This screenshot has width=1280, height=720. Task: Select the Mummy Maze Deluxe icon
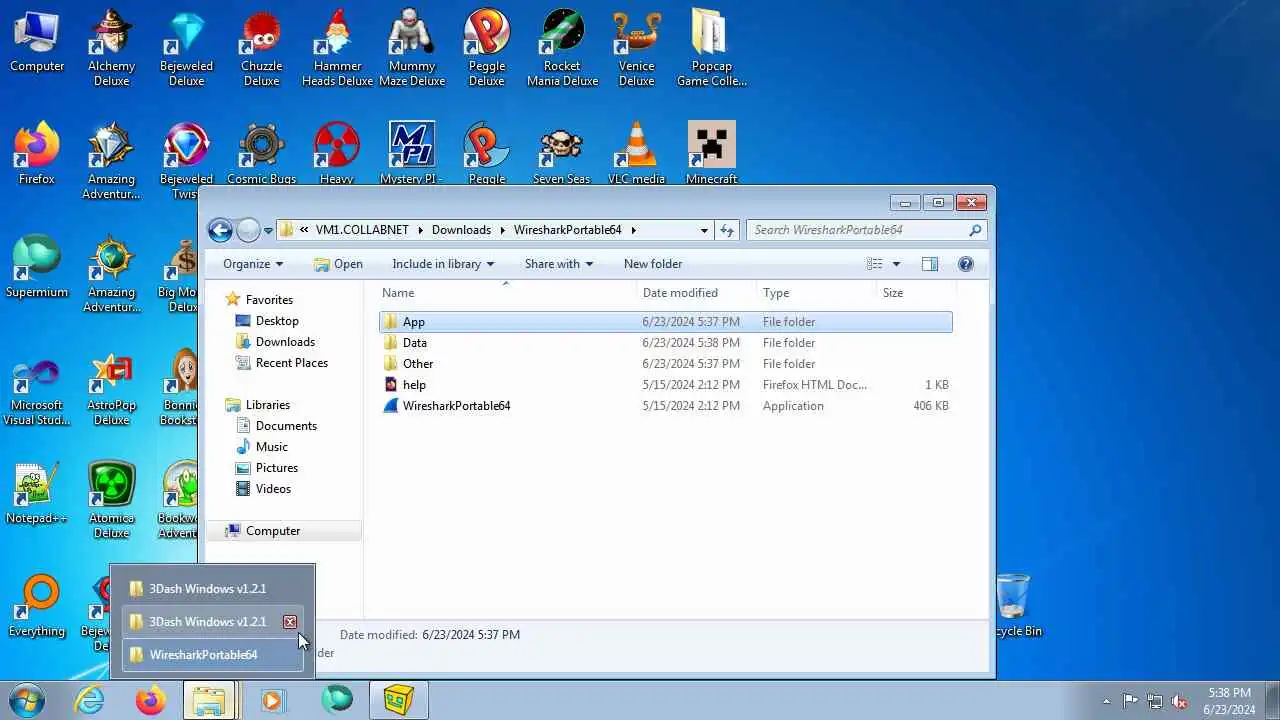(x=412, y=47)
